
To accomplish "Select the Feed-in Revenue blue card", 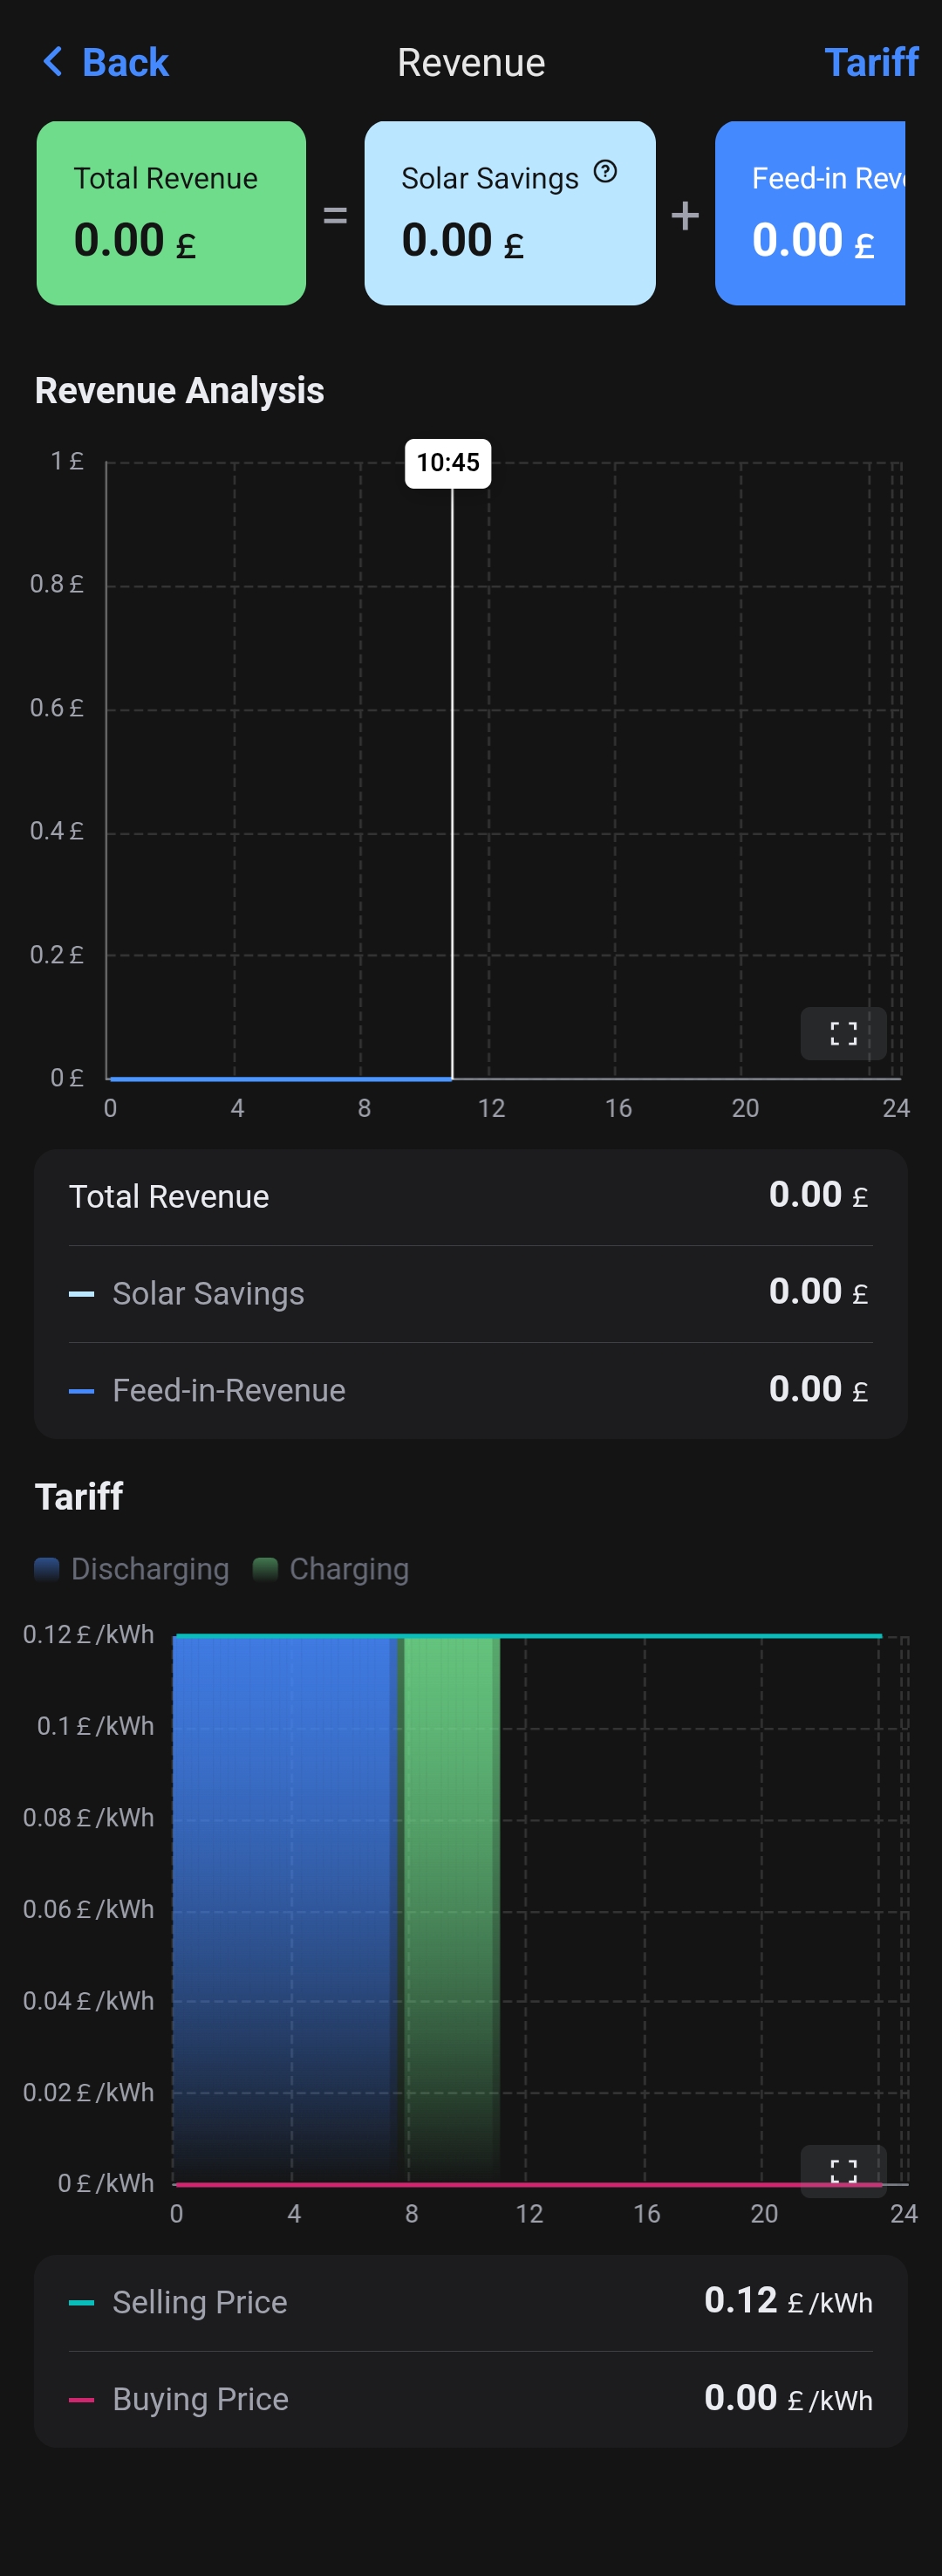I will click(x=810, y=213).
